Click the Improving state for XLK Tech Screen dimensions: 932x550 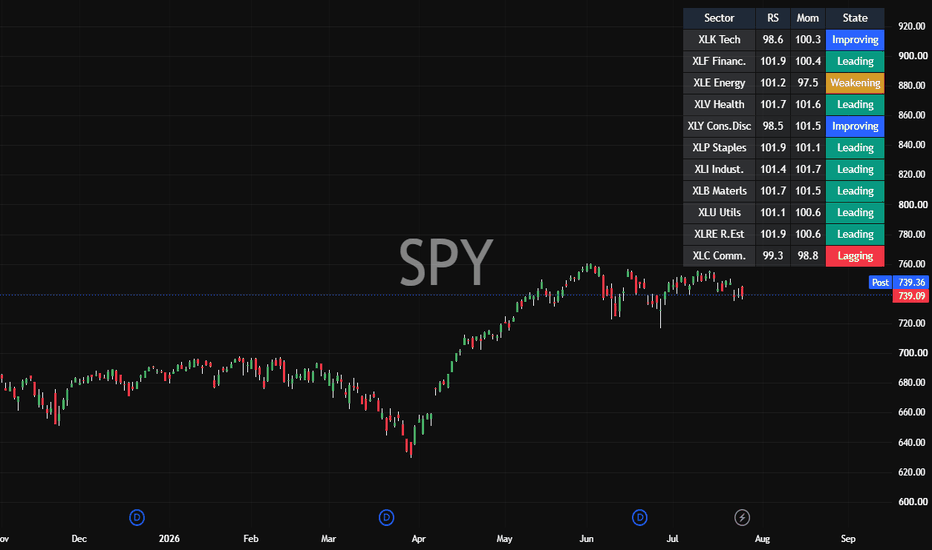[x=855, y=40]
